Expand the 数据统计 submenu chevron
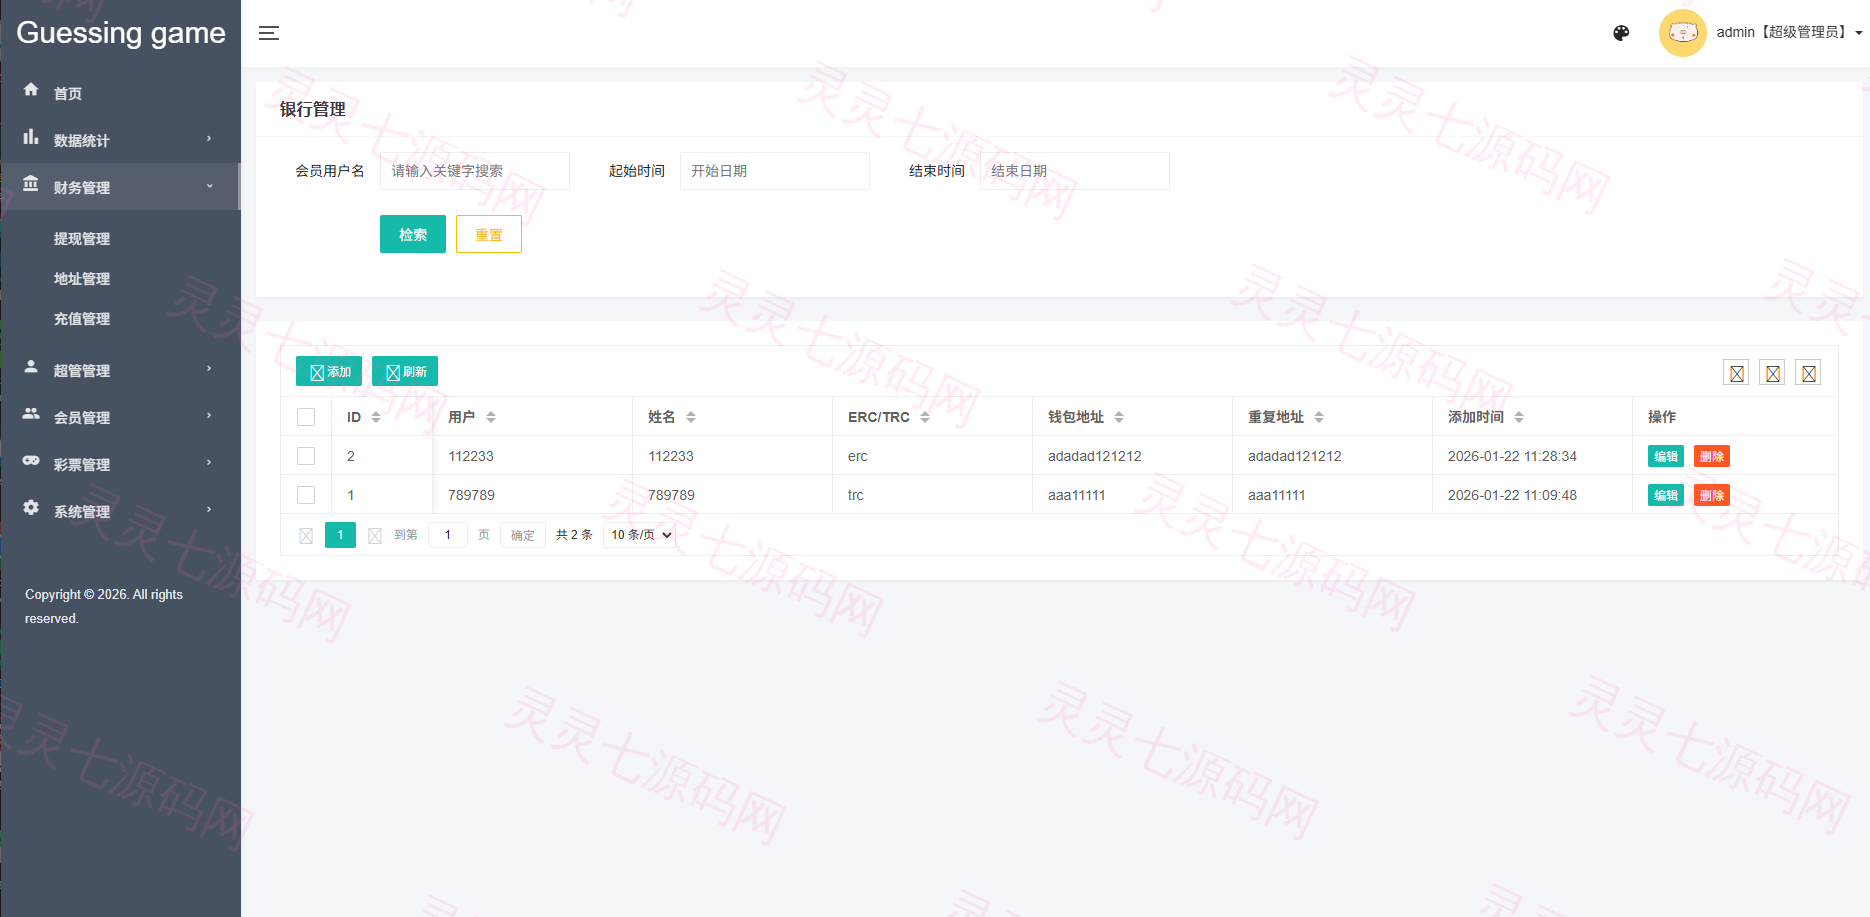This screenshot has height=917, width=1870. point(209,138)
